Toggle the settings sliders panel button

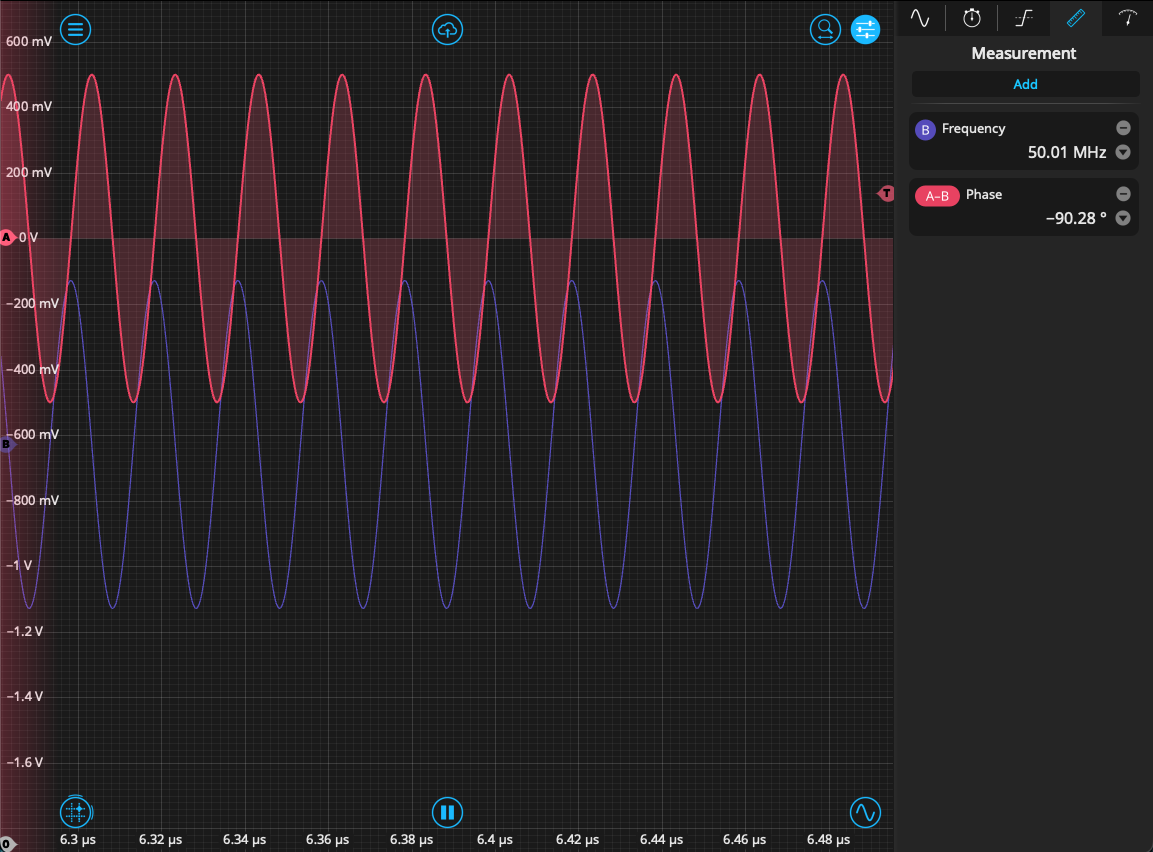pos(865,29)
